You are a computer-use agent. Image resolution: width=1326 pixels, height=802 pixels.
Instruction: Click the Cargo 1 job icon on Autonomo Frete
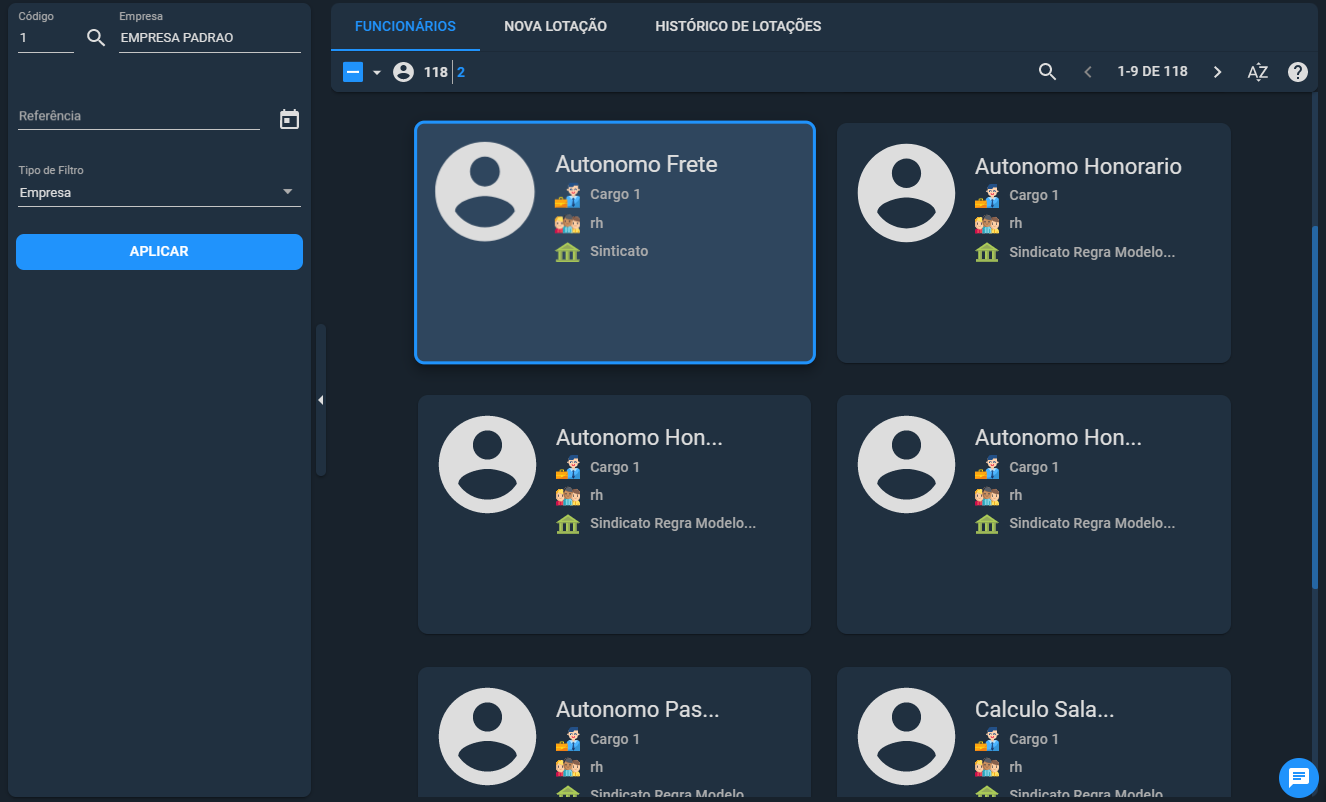(567, 195)
